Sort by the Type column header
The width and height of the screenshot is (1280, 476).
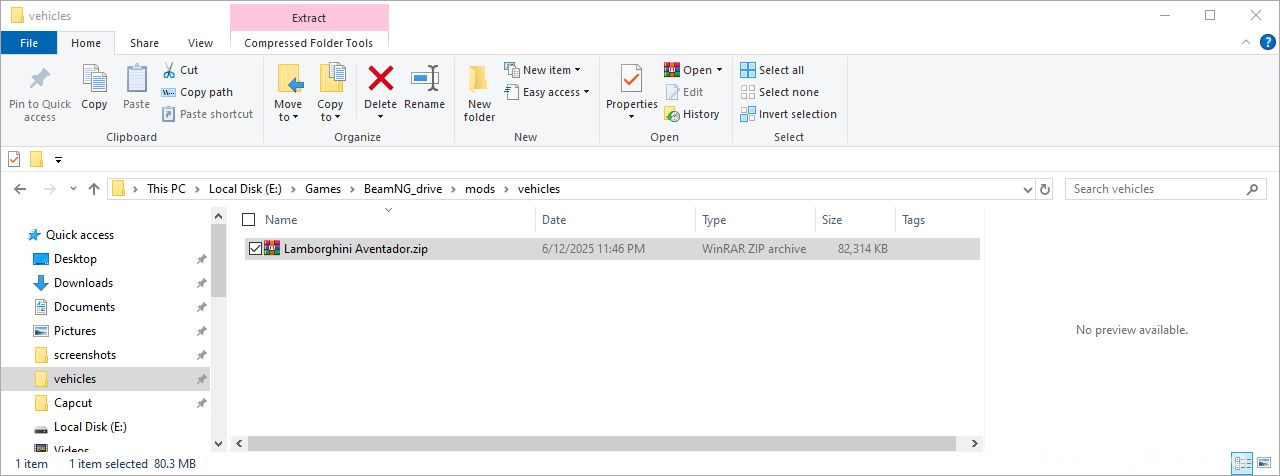point(756,220)
